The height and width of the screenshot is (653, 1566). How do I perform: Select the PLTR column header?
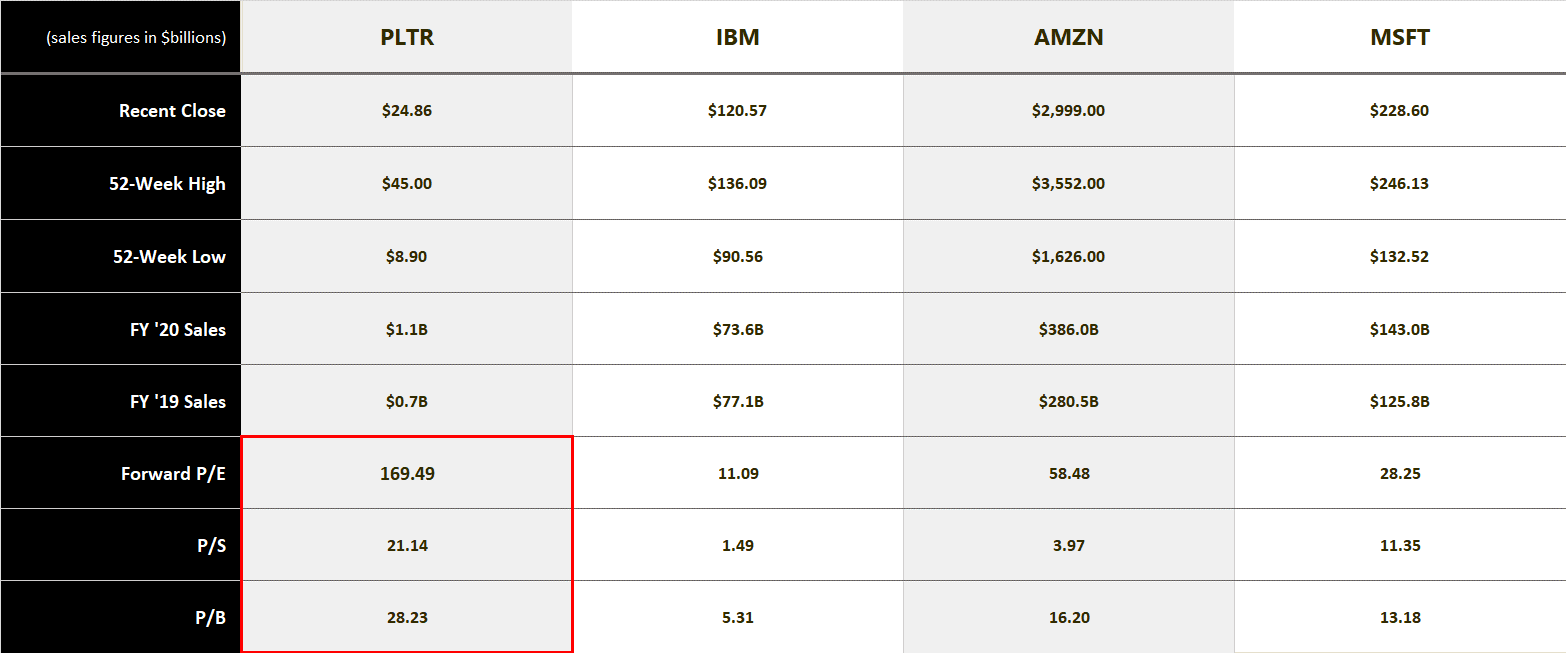(406, 38)
